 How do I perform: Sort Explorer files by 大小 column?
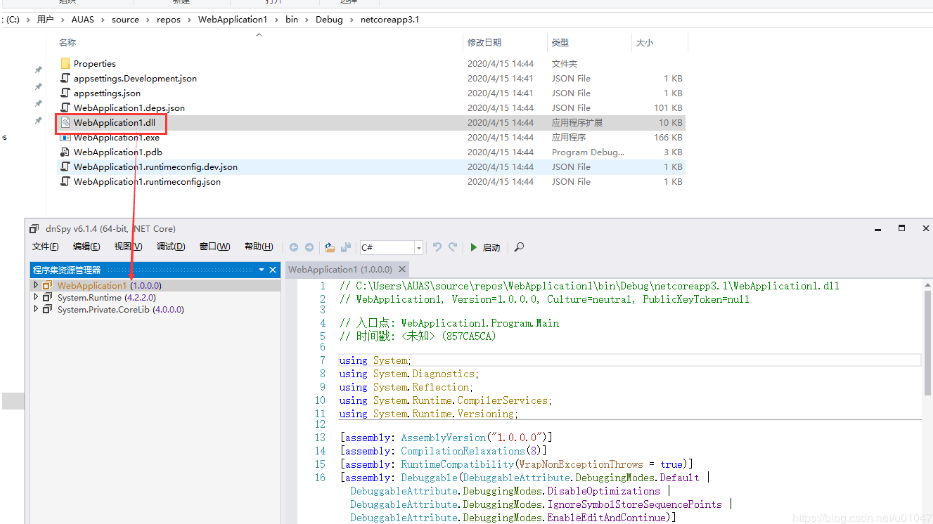click(644, 43)
